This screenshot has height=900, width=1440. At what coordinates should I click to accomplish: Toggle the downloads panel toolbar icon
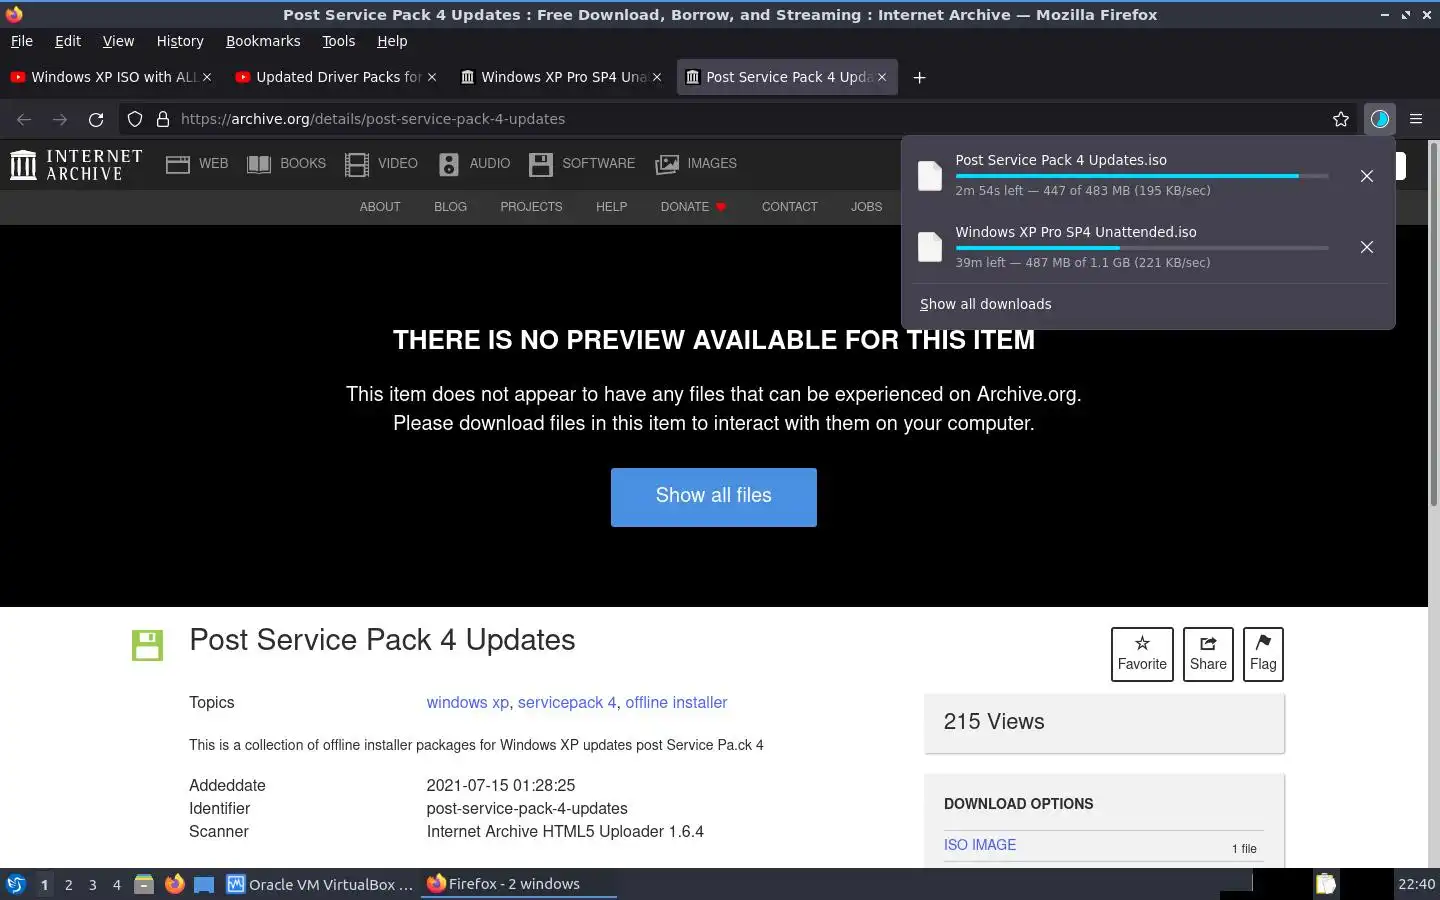tap(1380, 119)
